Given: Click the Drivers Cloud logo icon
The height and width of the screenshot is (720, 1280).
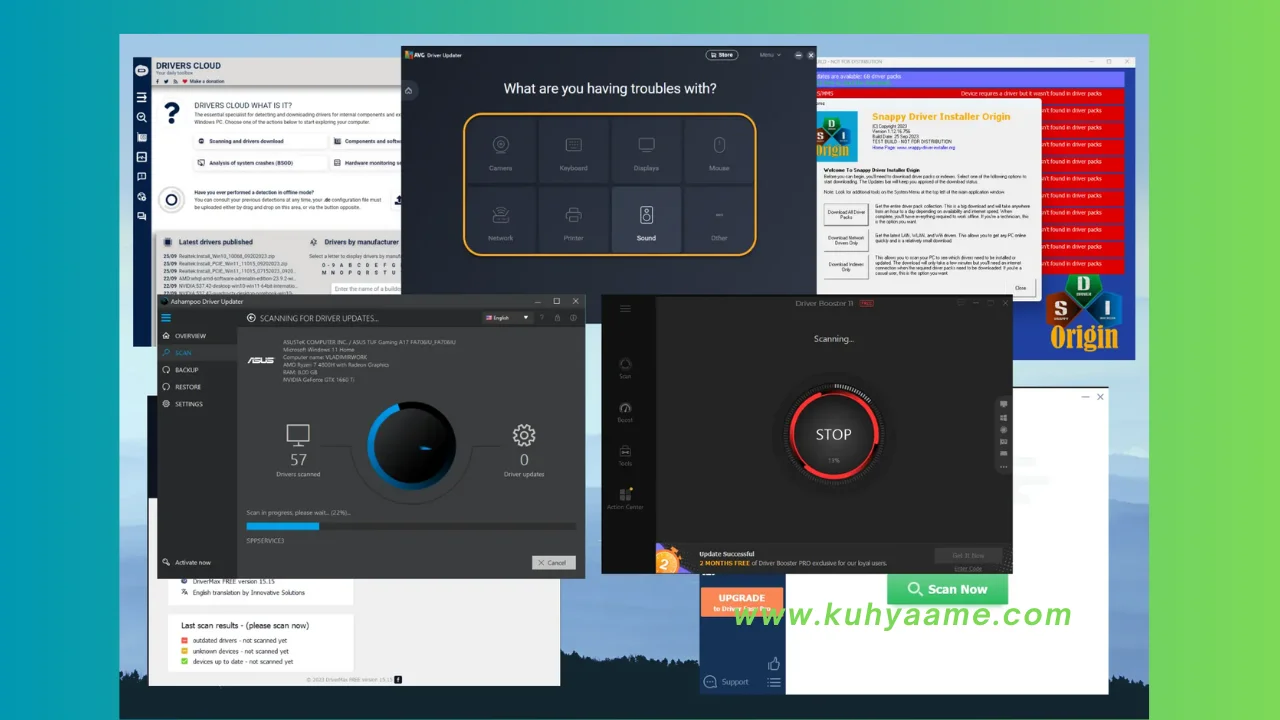Looking at the screenshot, I should coord(142,70).
